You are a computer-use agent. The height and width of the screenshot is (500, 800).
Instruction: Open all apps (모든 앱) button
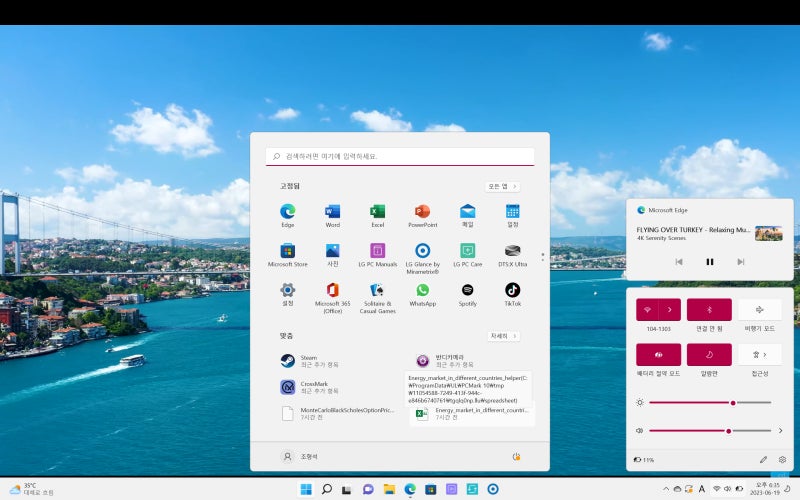pos(502,186)
